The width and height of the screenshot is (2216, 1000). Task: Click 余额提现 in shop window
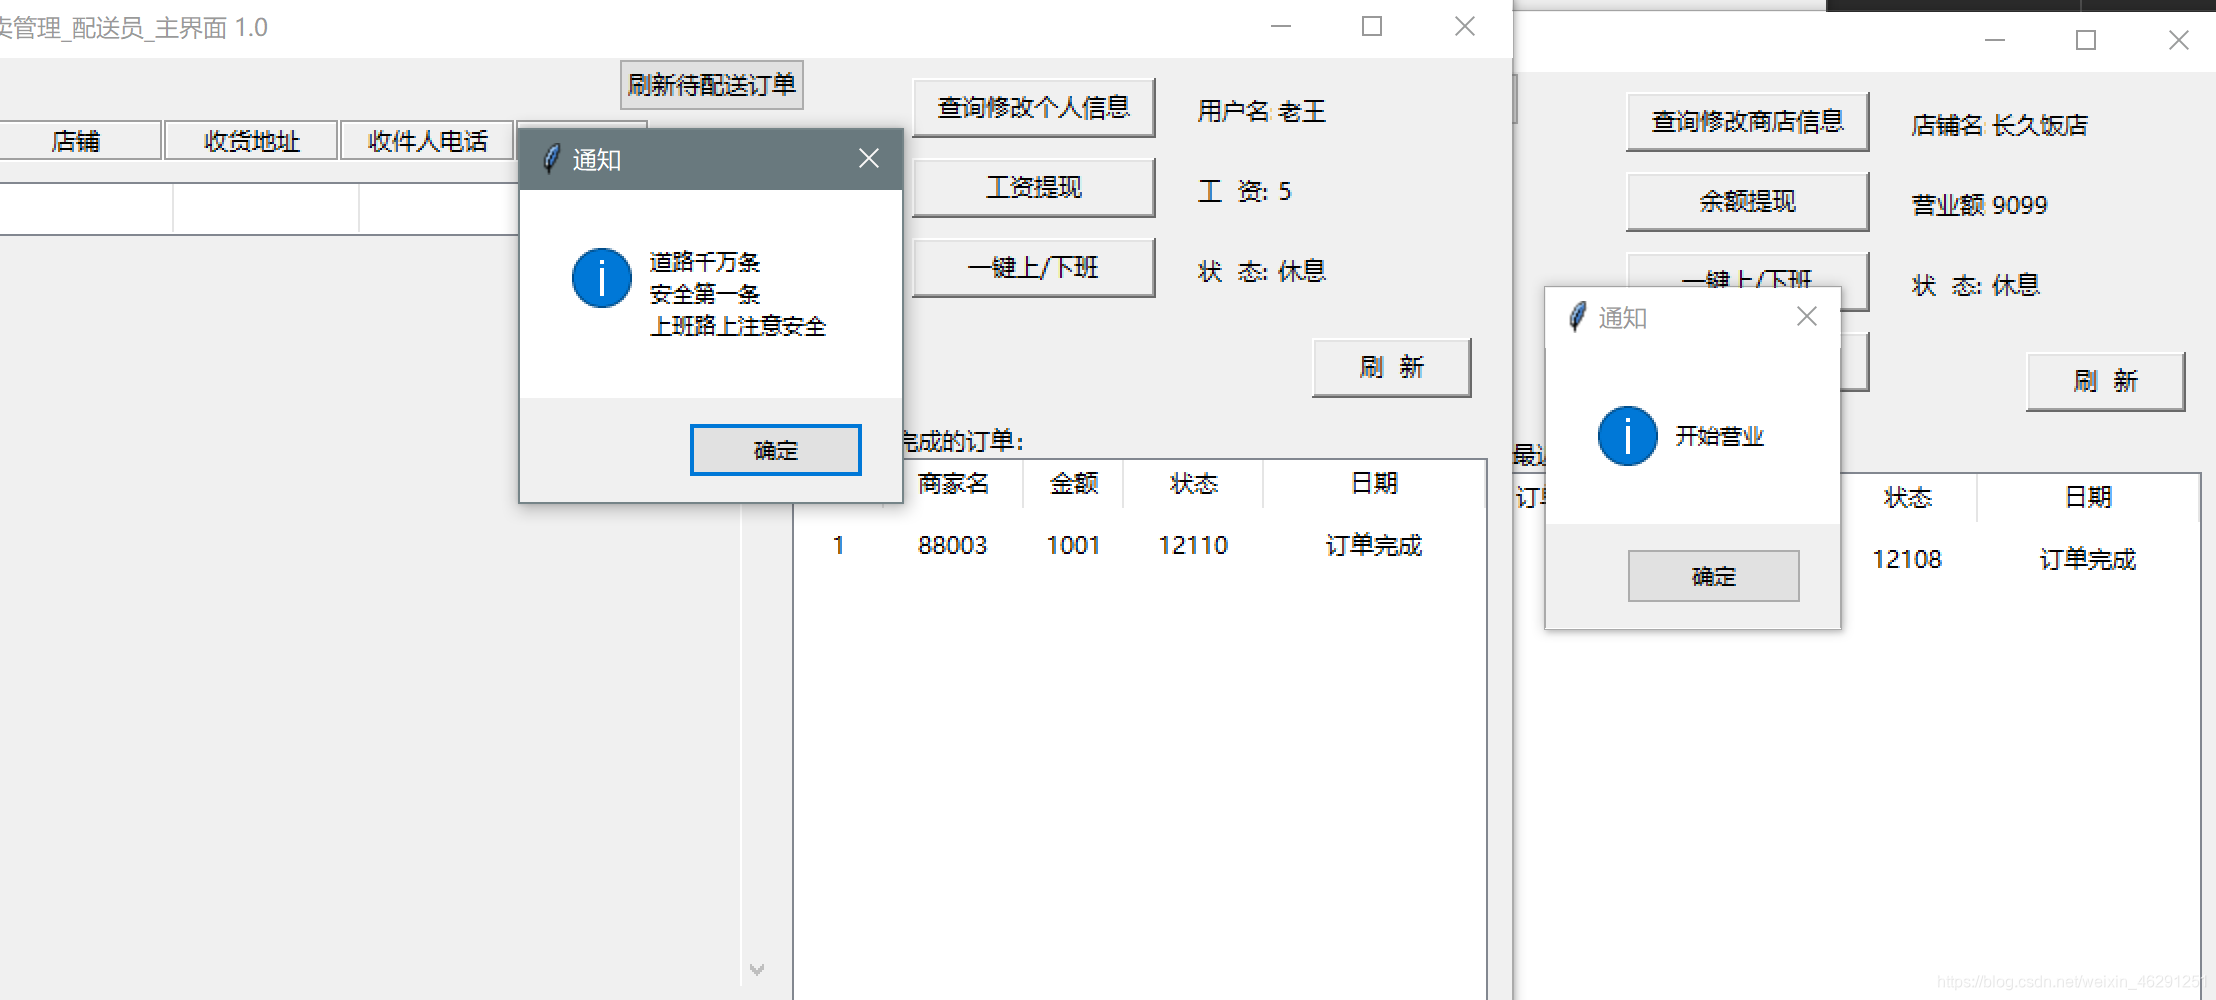1747,201
